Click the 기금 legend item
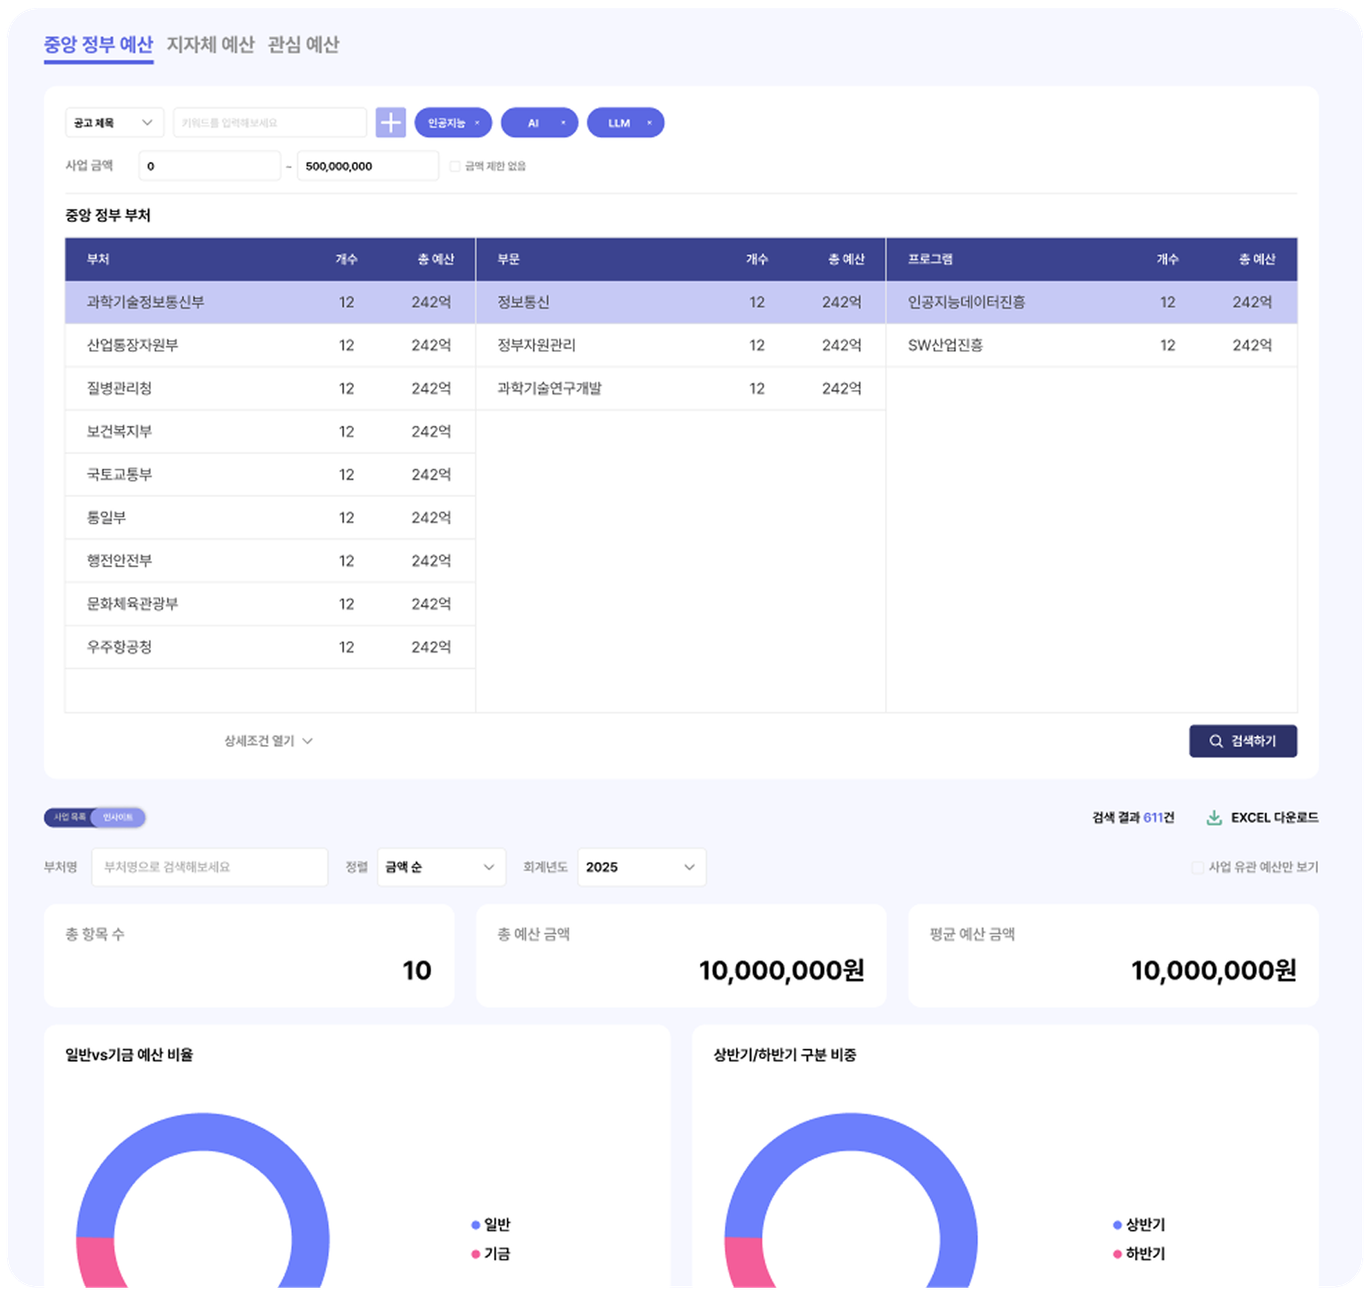 tap(490, 1254)
